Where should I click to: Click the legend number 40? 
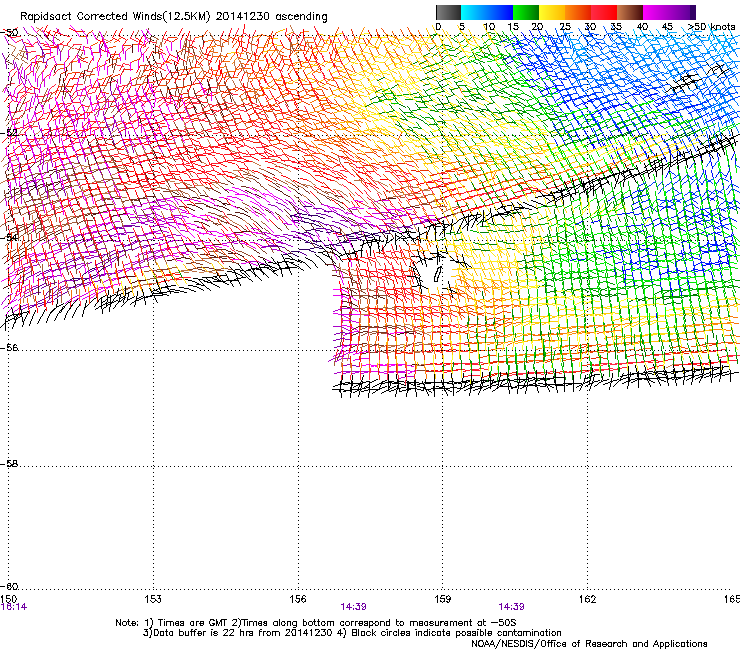[642, 27]
